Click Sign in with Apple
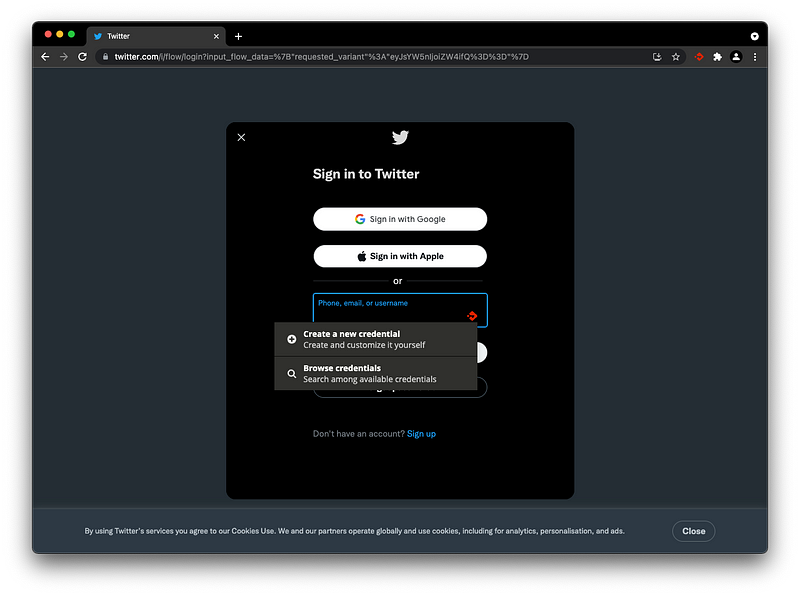The image size is (800, 596). point(400,256)
